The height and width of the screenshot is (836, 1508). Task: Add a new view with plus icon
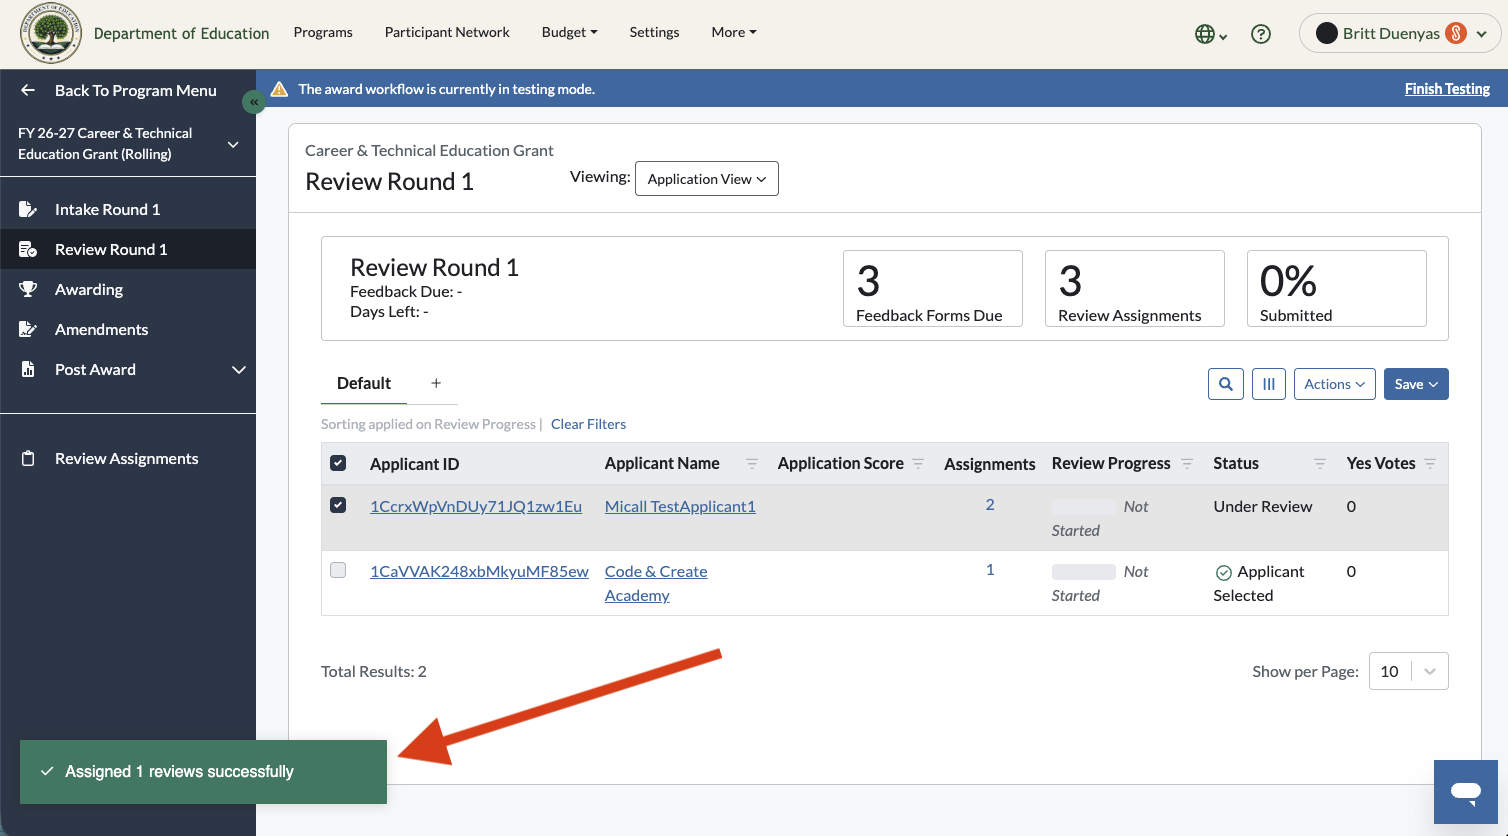[436, 383]
